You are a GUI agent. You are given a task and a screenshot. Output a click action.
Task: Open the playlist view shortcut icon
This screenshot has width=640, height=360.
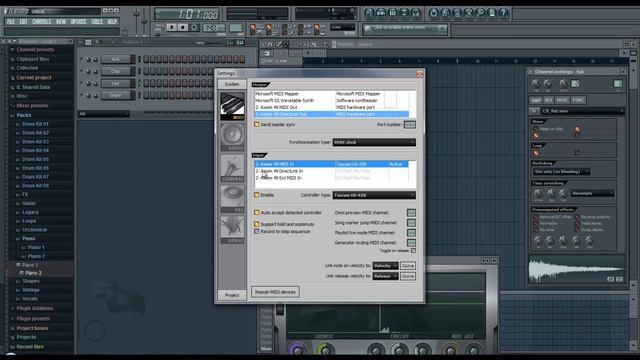(369, 13)
